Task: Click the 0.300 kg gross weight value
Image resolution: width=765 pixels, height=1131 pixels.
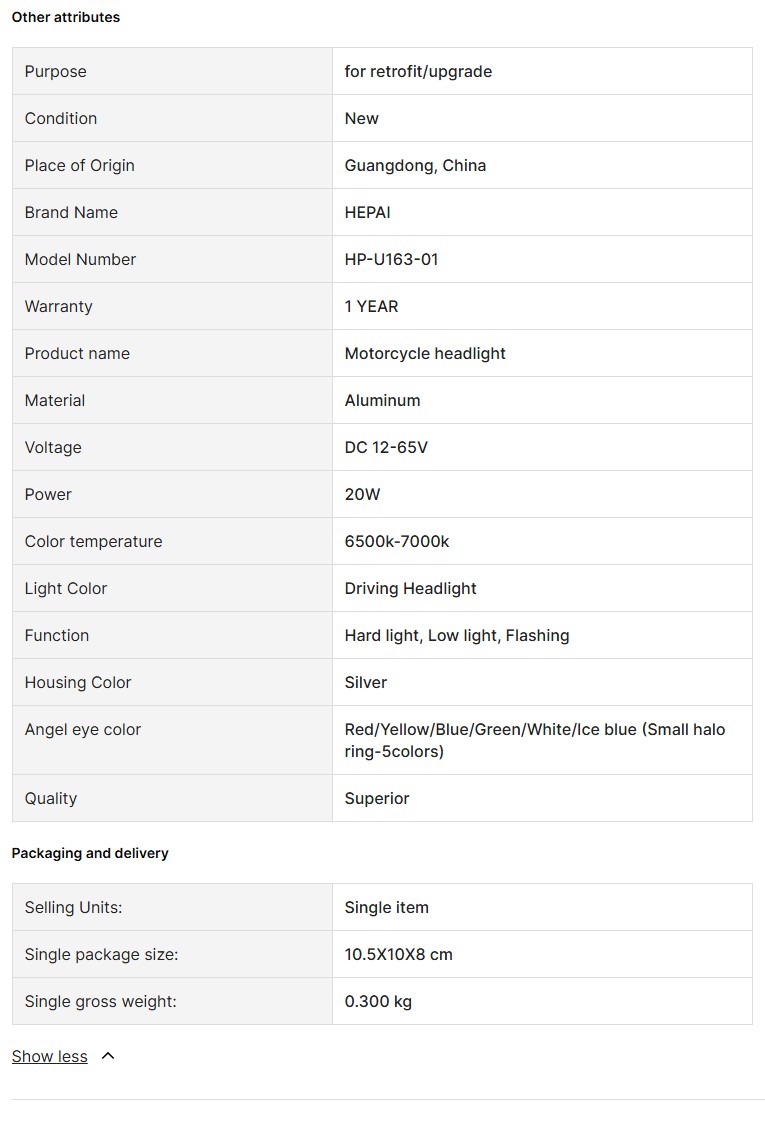Action: click(x=378, y=1001)
